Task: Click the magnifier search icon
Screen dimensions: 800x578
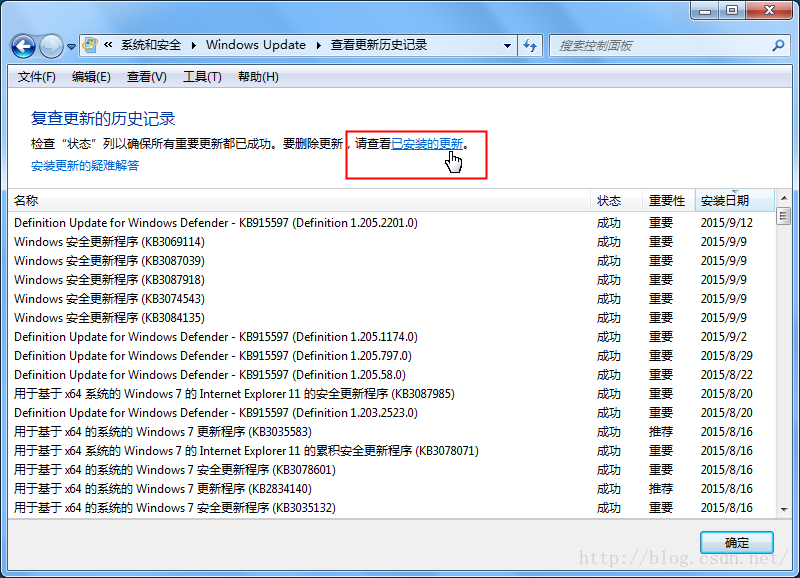Action: point(778,45)
